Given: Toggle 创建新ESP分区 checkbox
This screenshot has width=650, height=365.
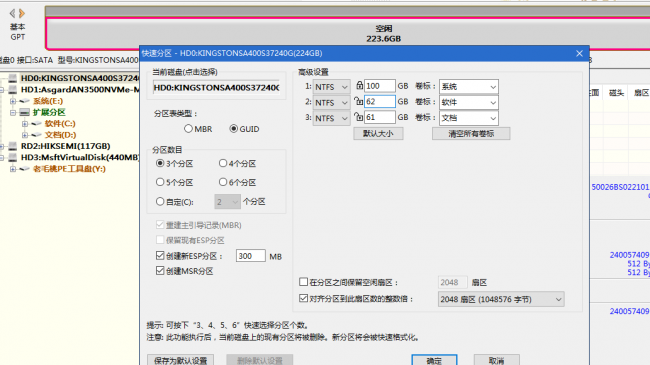Looking at the screenshot, I should pyautogui.click(x=160, y=256).
